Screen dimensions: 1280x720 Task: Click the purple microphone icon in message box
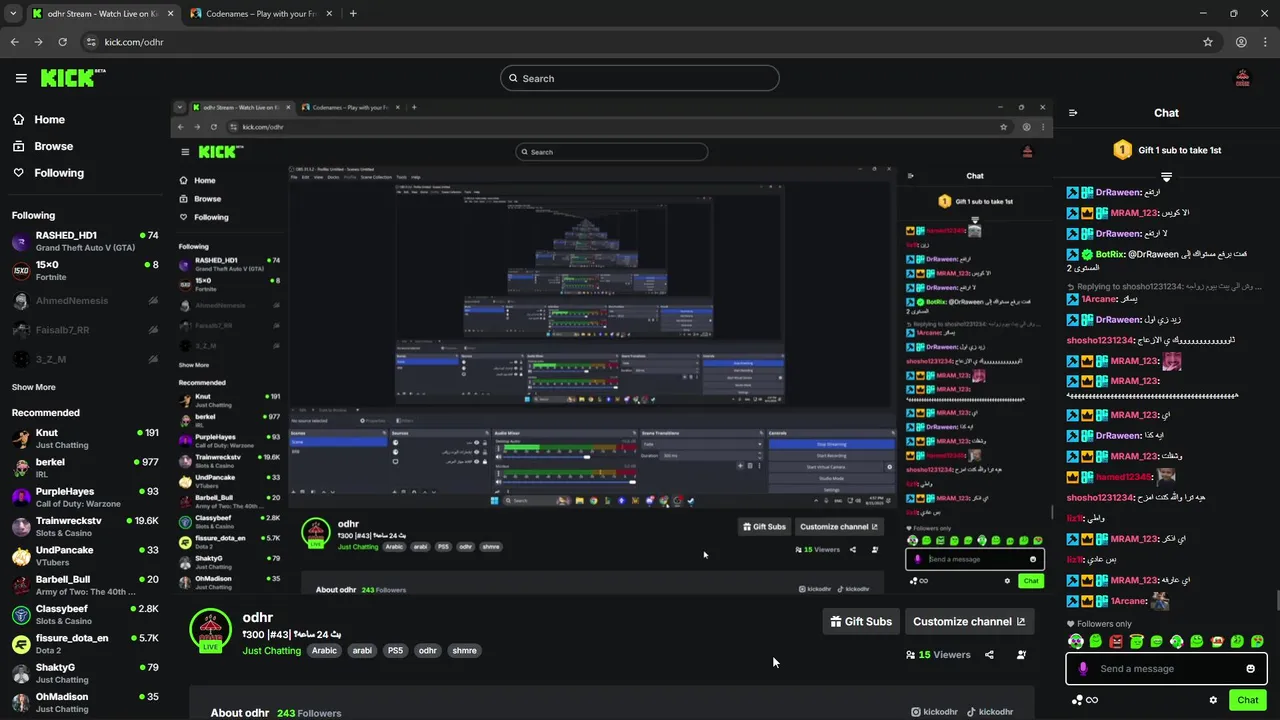point(1083,669)
